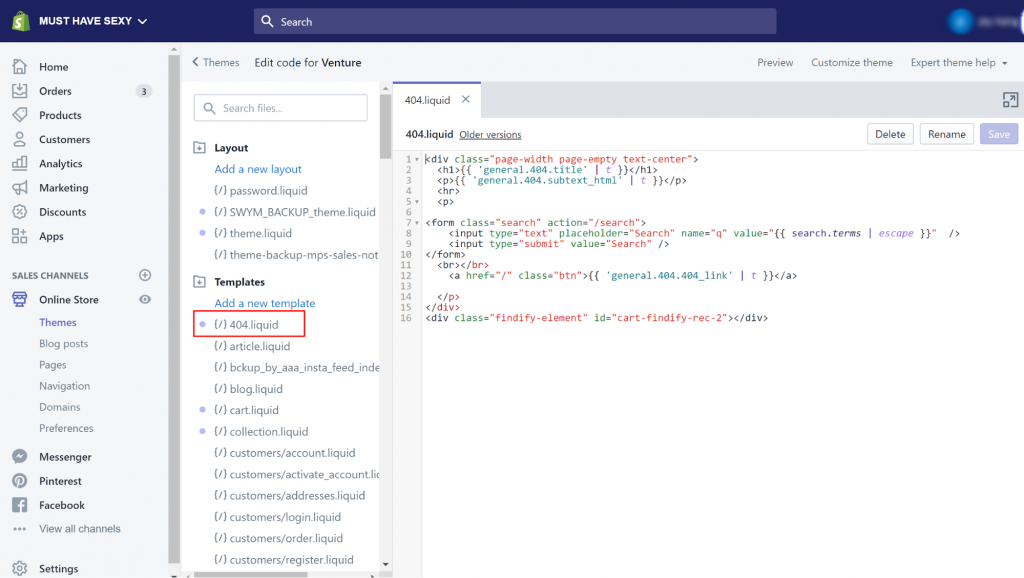Screen dimensions: 1024x578
Task: Open the MUST HAVE SEXY store dropdown
Action: pos(92,21)
